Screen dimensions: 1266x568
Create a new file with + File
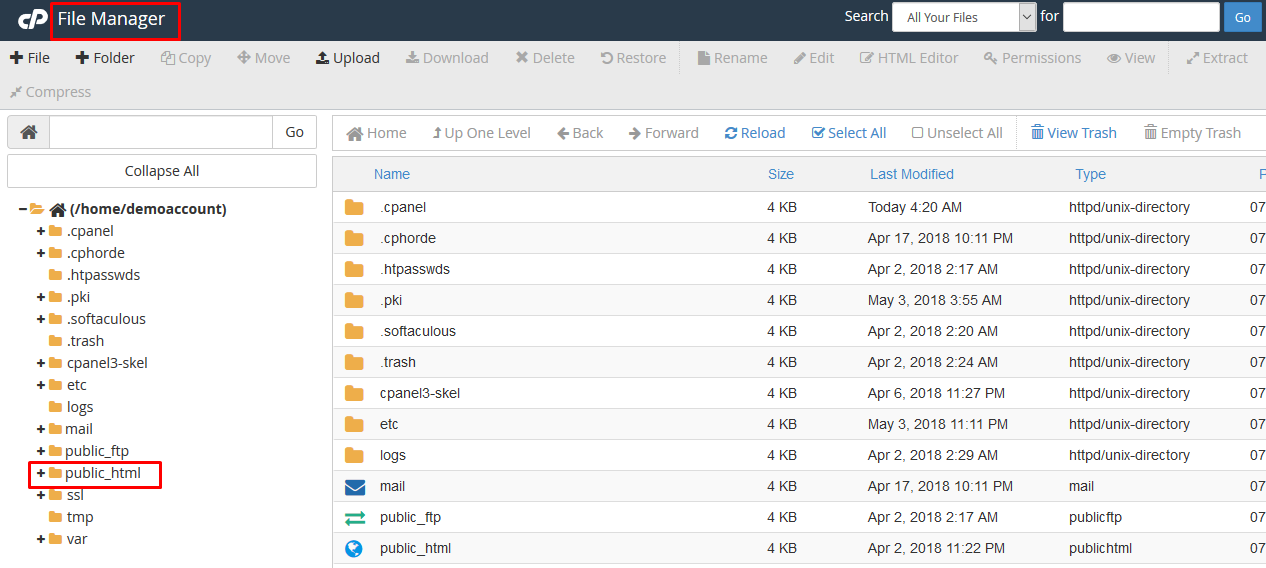click(30, 58)
